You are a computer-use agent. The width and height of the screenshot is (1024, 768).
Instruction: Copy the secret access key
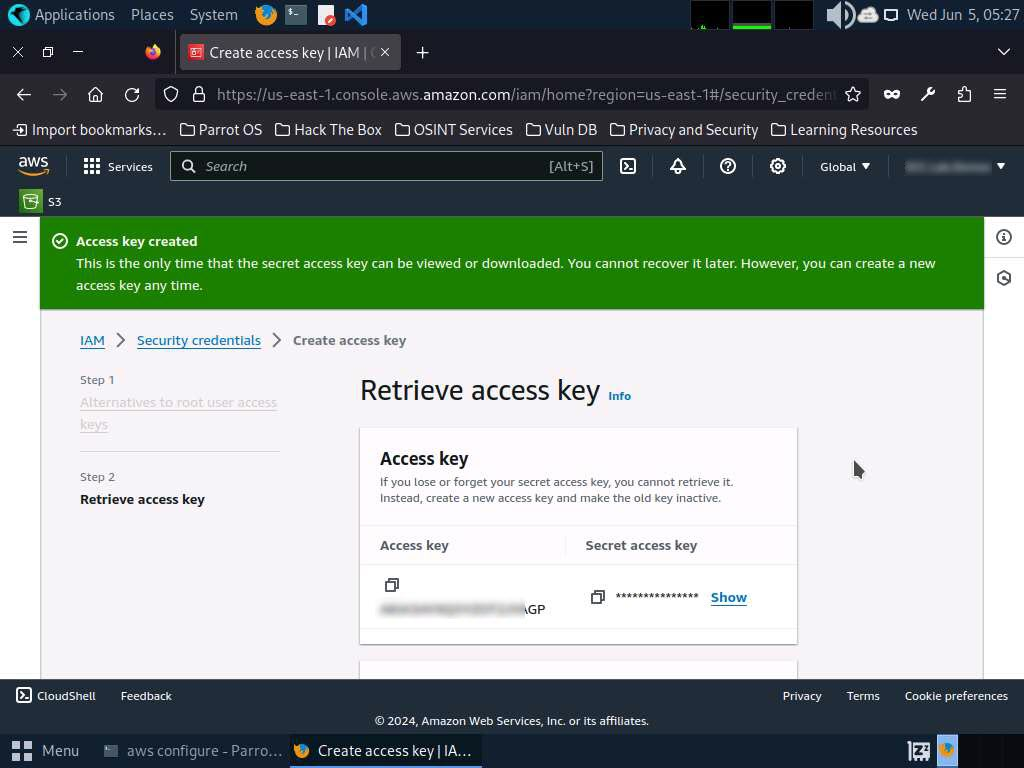pos(597,597)
